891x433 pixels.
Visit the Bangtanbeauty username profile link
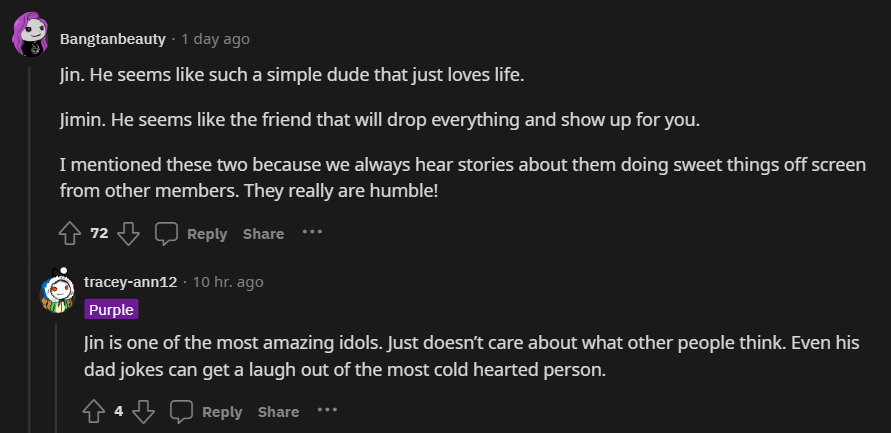pos(113,39)
